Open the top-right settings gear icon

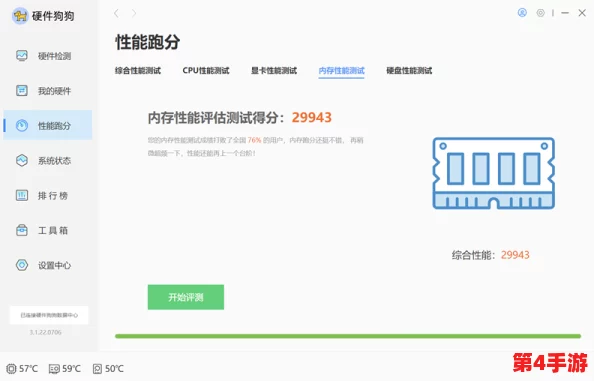point(541,13)
